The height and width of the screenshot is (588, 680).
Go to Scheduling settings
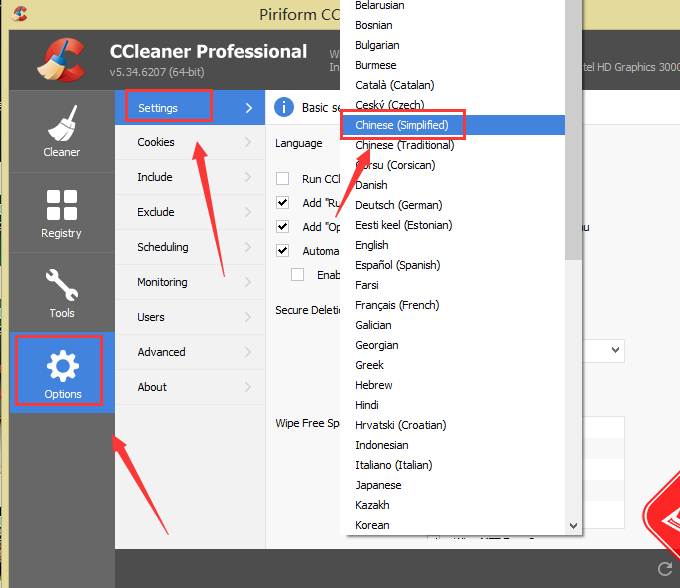pos(162,247)
